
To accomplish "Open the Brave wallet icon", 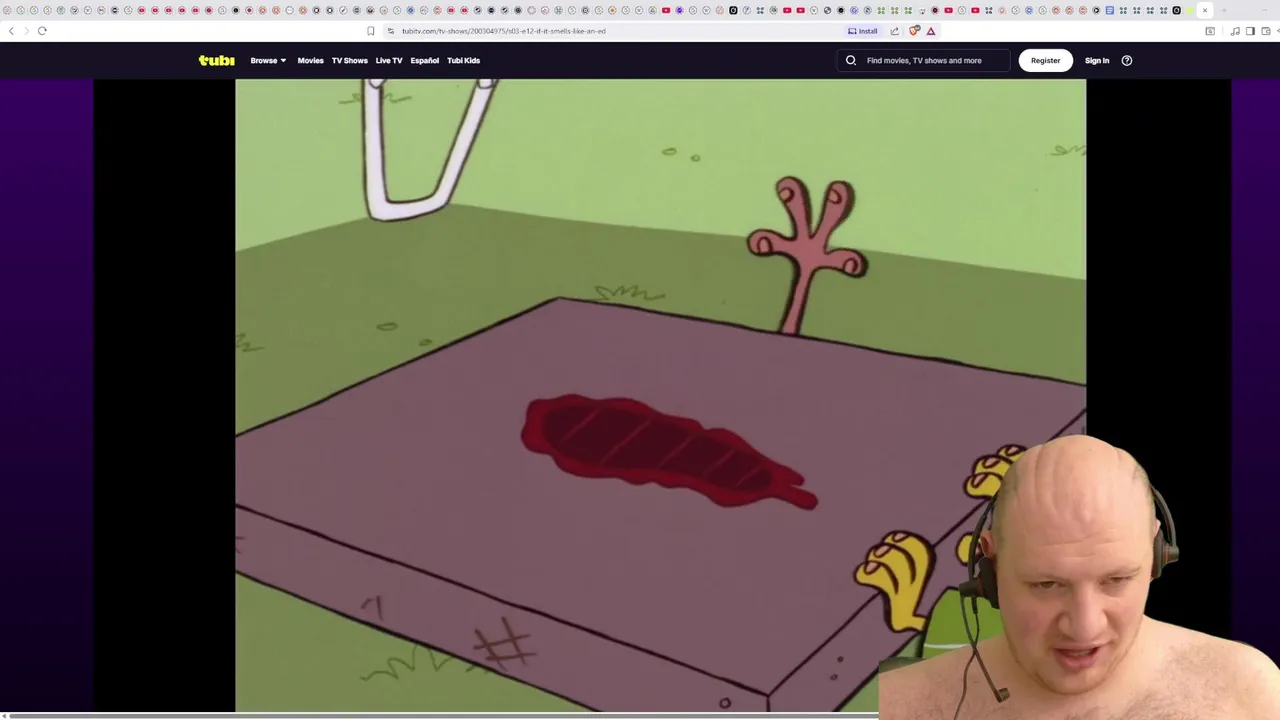I will 1264,31.
